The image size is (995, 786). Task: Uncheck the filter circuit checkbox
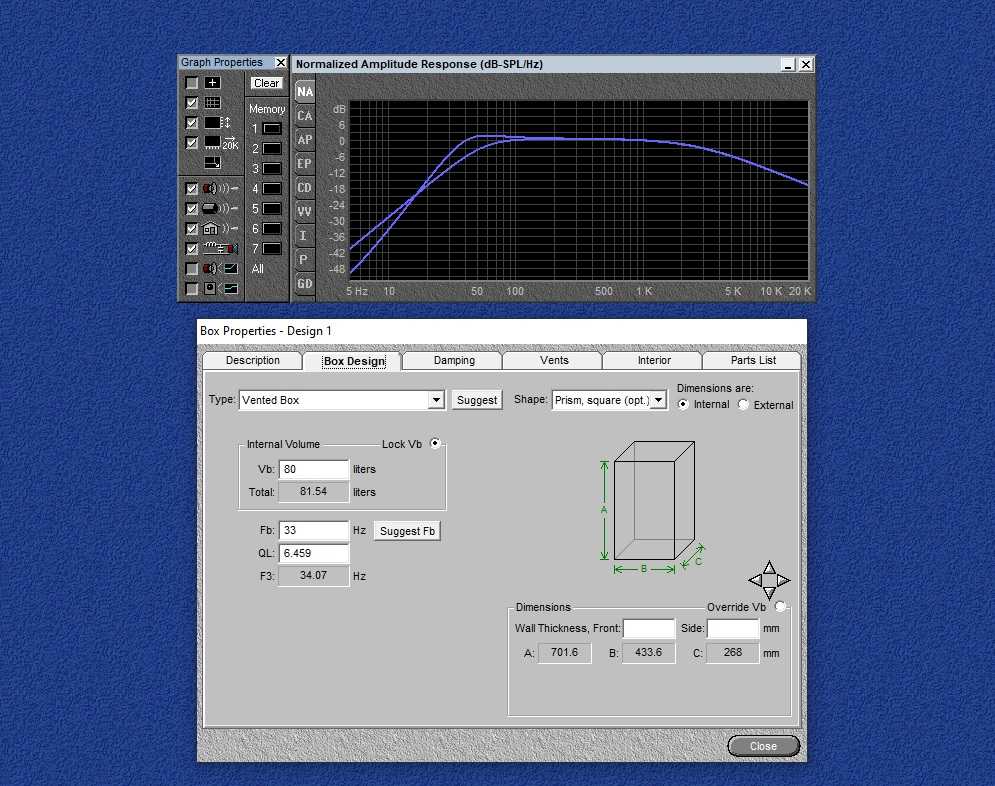[192, 249]
